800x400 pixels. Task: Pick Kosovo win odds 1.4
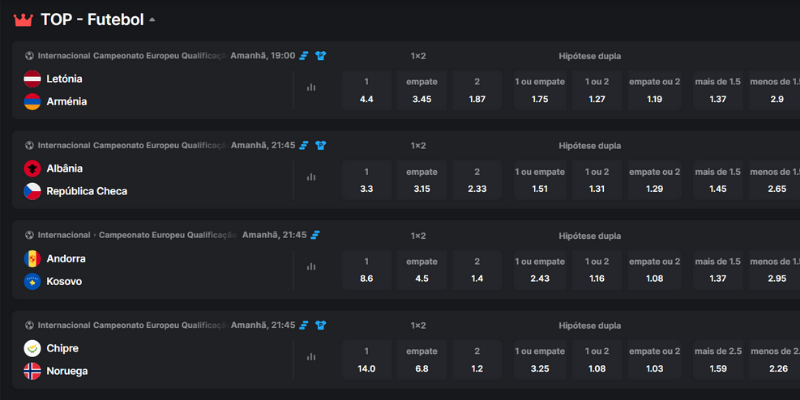(x=477, y=270)
